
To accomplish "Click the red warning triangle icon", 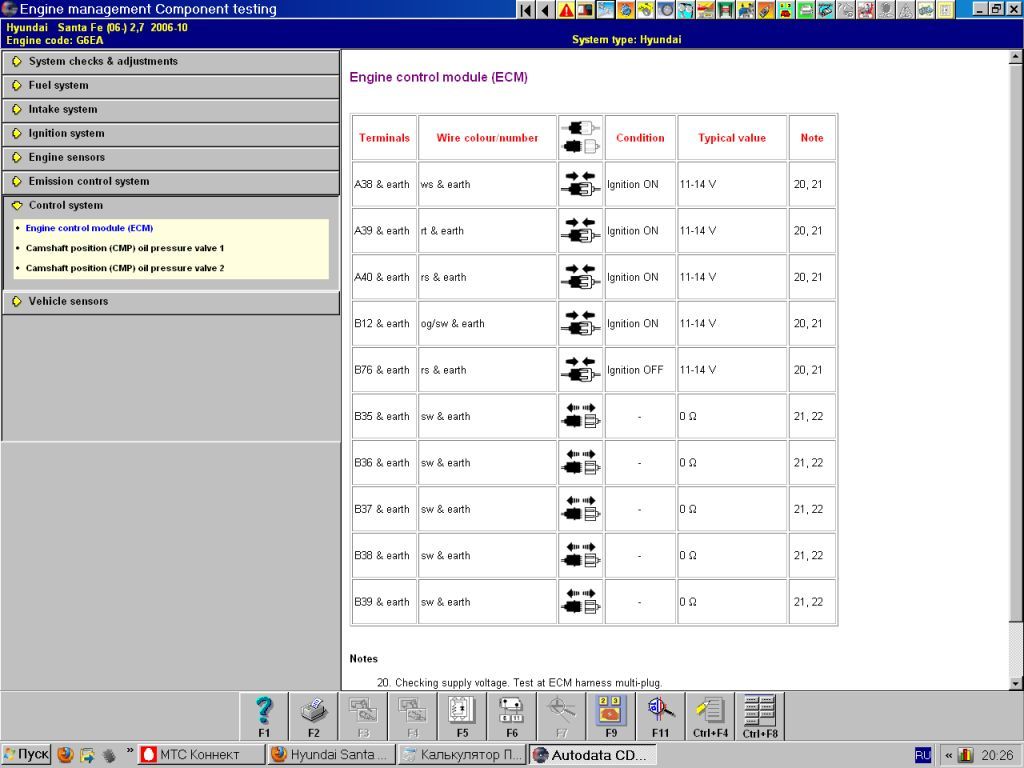I will (x=566, y=10).
